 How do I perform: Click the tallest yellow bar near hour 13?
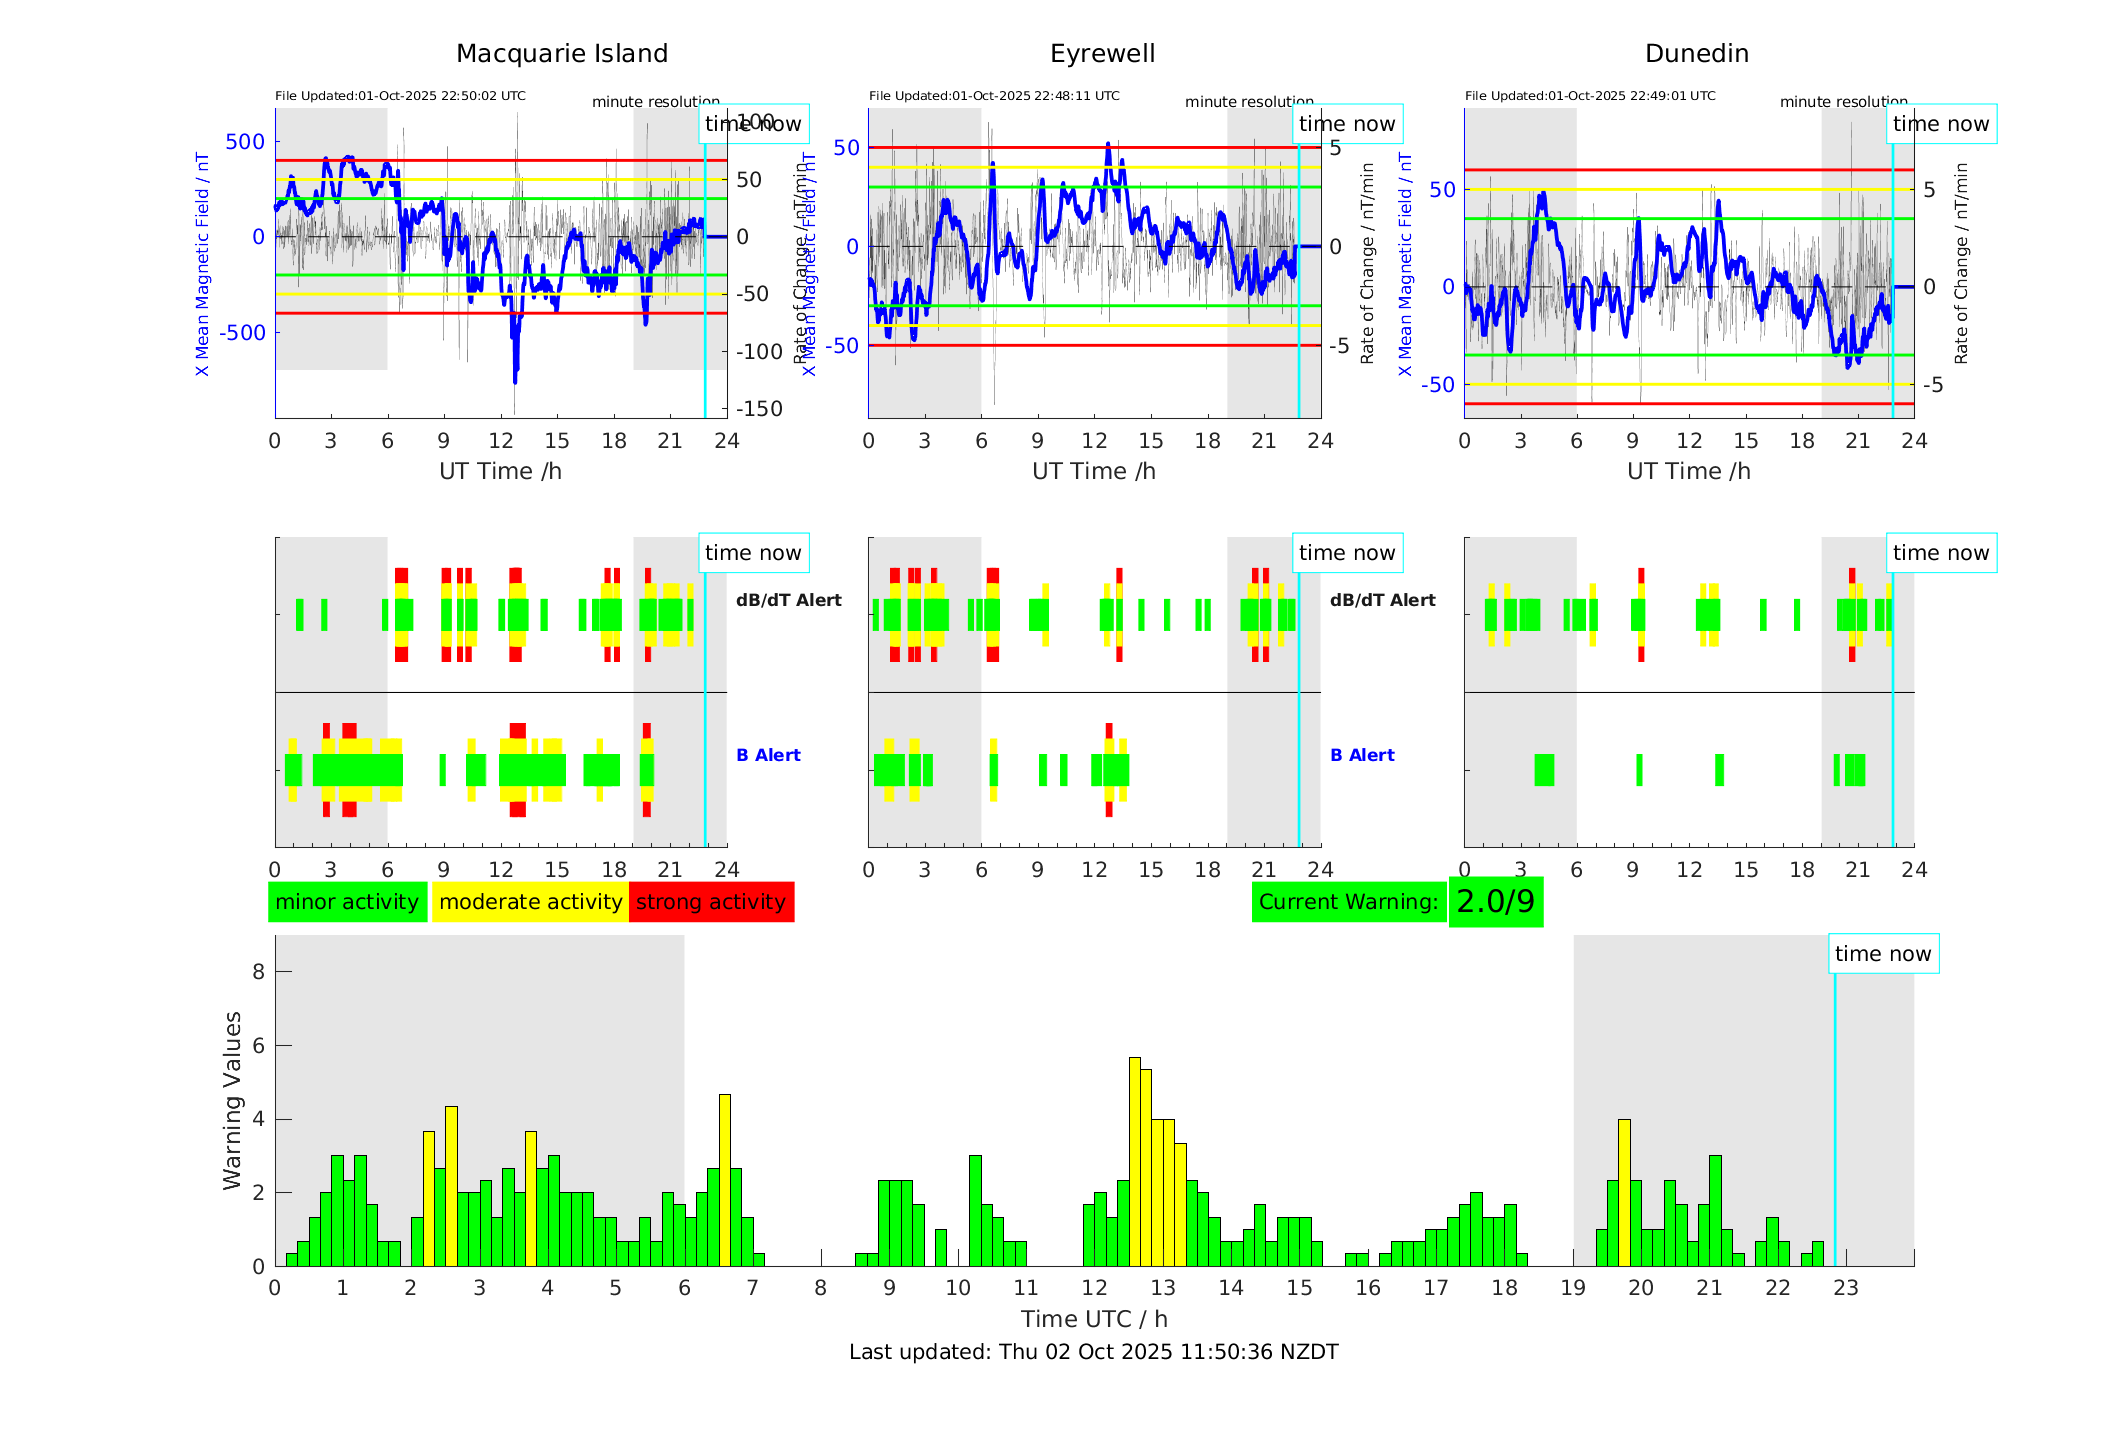click(1135, 1160)
